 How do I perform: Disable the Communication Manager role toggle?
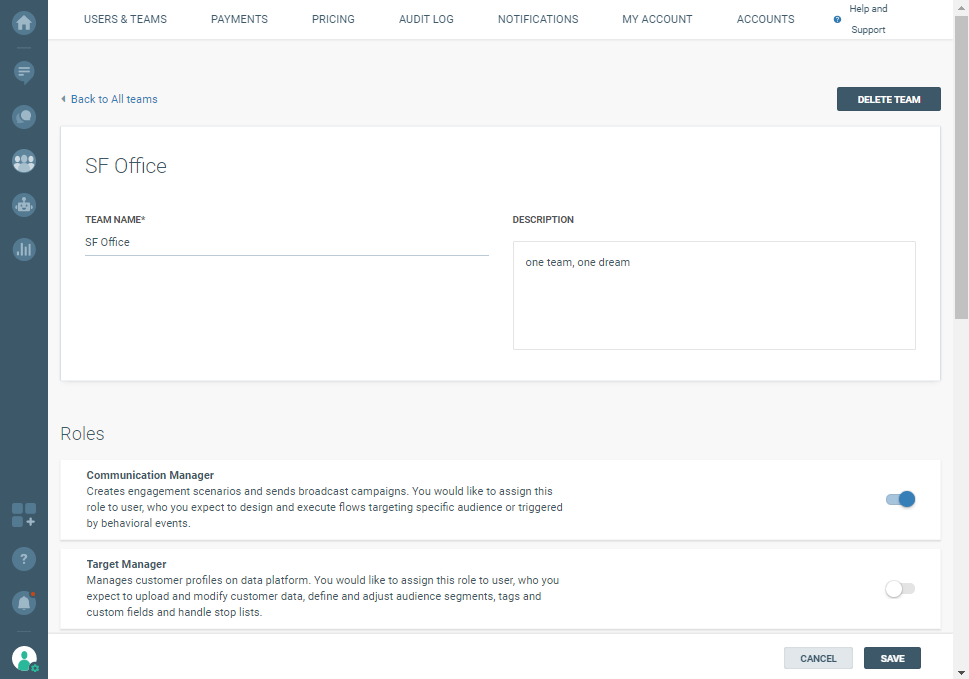click(900, 499)
